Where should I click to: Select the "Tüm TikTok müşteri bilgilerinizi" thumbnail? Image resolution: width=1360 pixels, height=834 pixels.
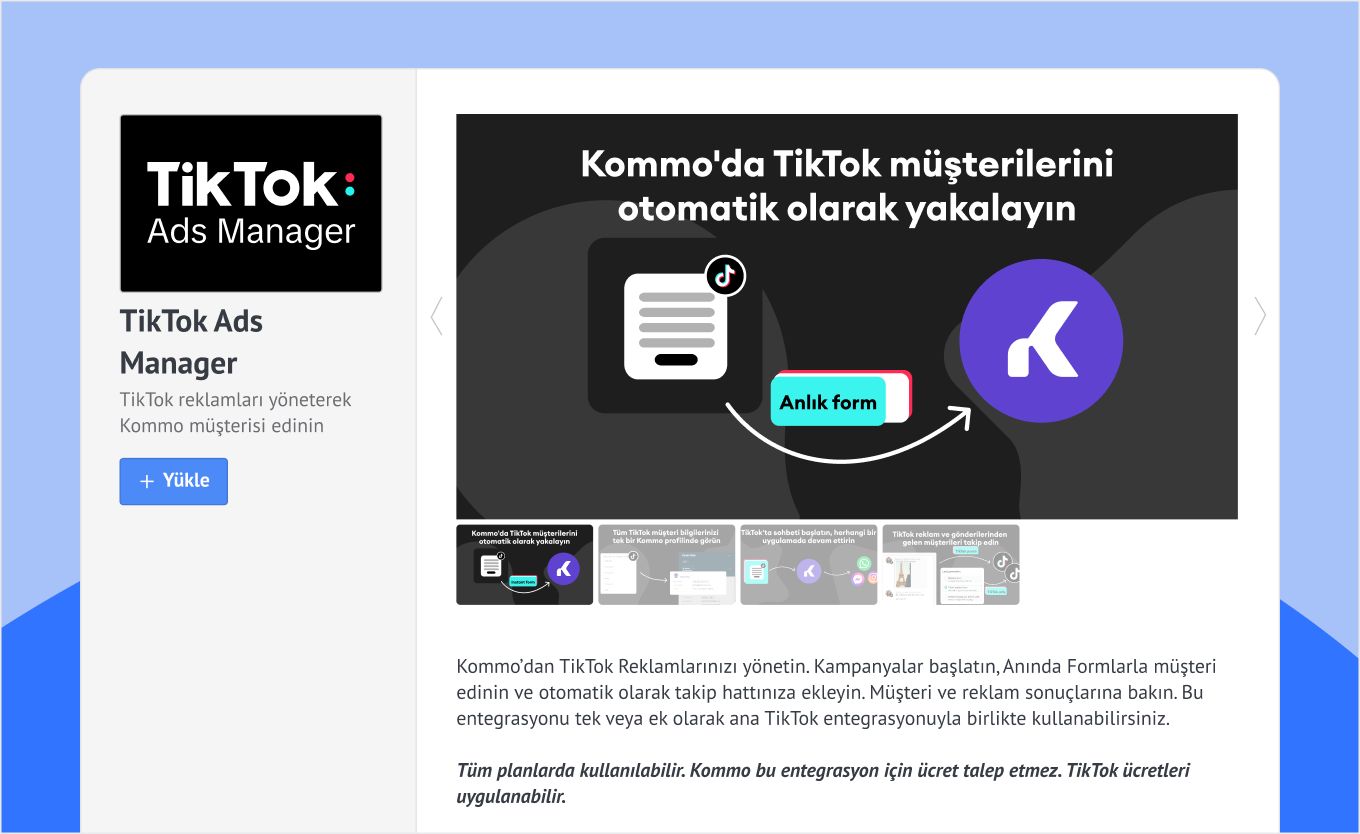click(666, 565)
